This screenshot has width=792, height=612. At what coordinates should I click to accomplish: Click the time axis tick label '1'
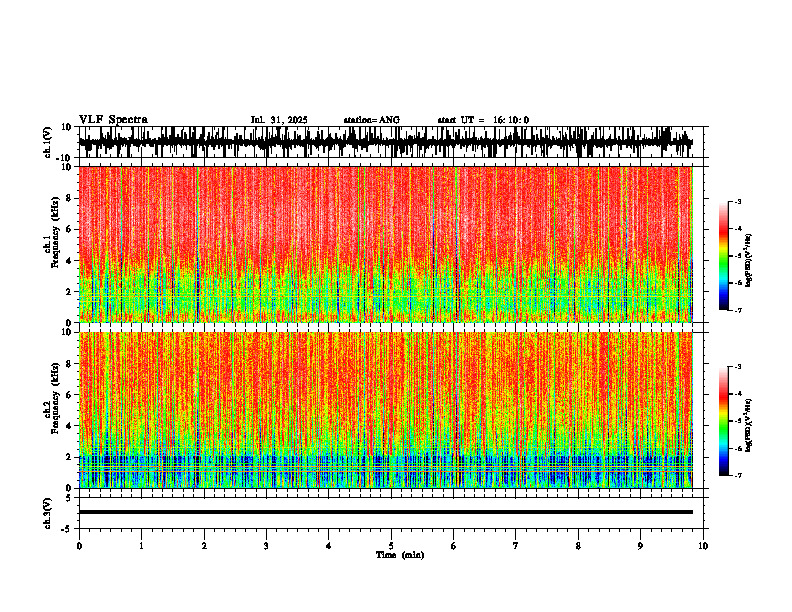(141, 546)
